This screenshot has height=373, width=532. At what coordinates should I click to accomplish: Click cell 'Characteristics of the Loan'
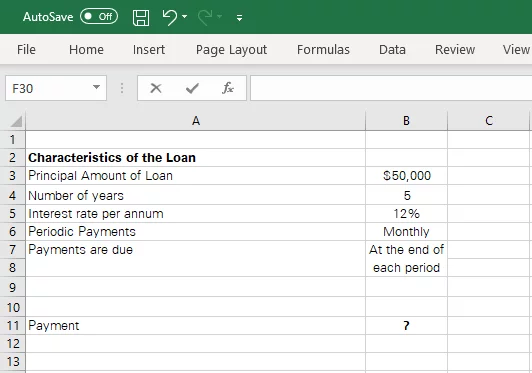click(x=195, y=157)
